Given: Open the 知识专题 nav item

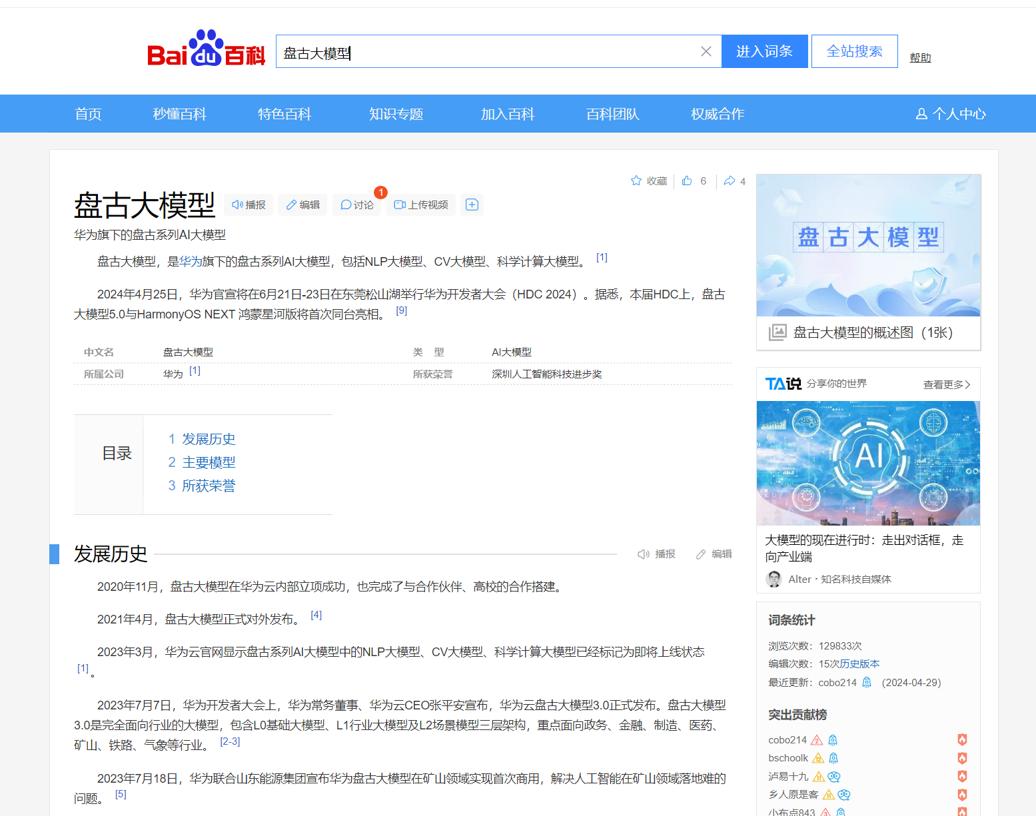Looking at the screenshot, I should (396, 114).
